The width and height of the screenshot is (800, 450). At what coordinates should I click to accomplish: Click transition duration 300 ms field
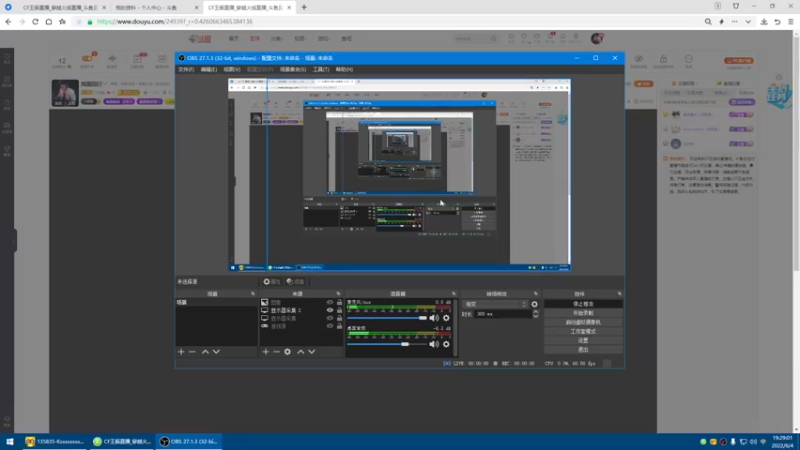[x=503, y=314]
